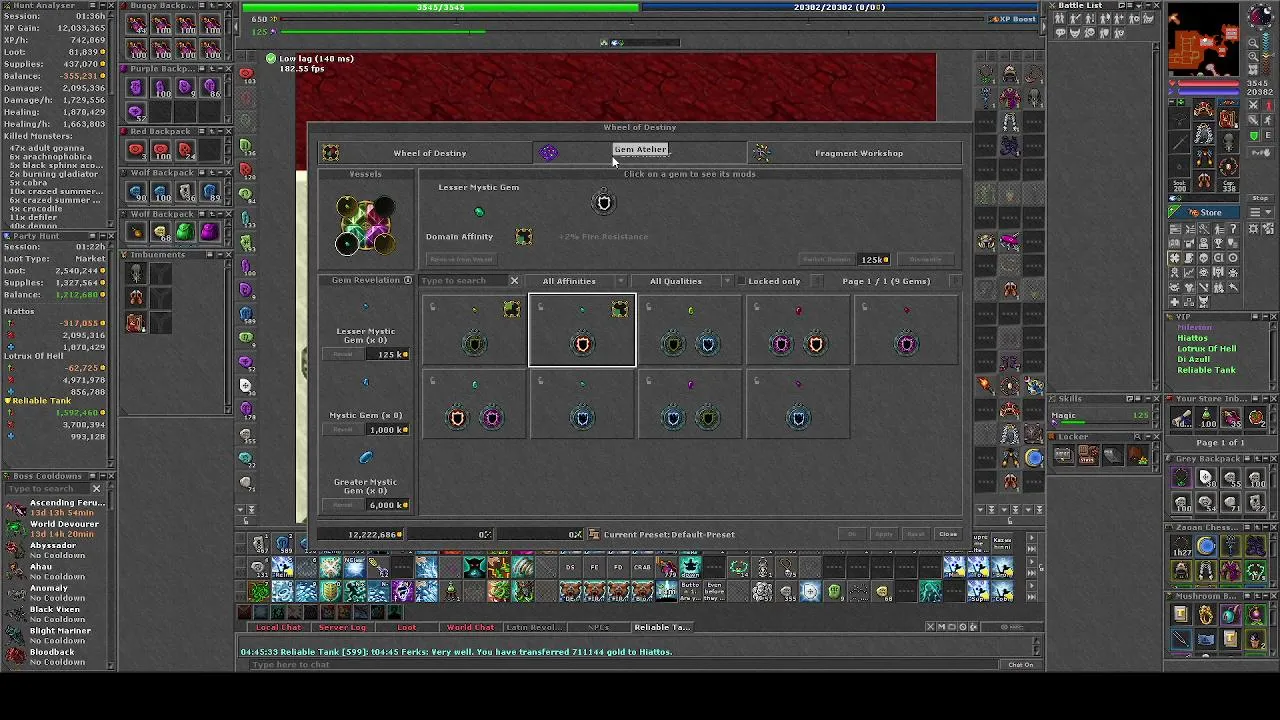Image resolution: width=1280 pixels, height=720 pixels.
Task: Click the Domain Affinity icon in gem details
Action: (x=523, y=236)
